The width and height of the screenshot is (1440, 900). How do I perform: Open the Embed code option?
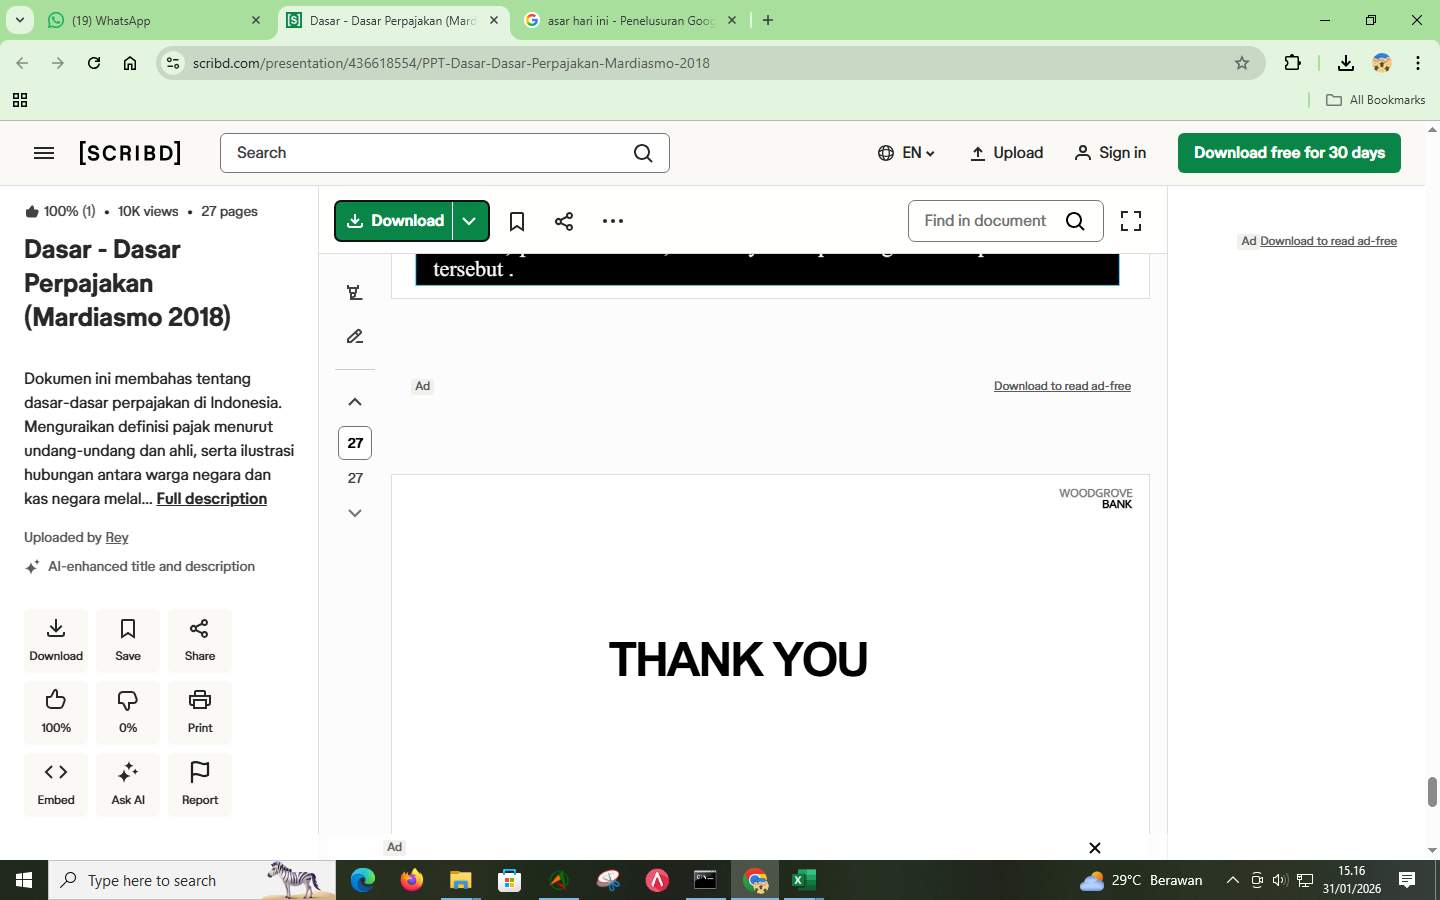56,783
